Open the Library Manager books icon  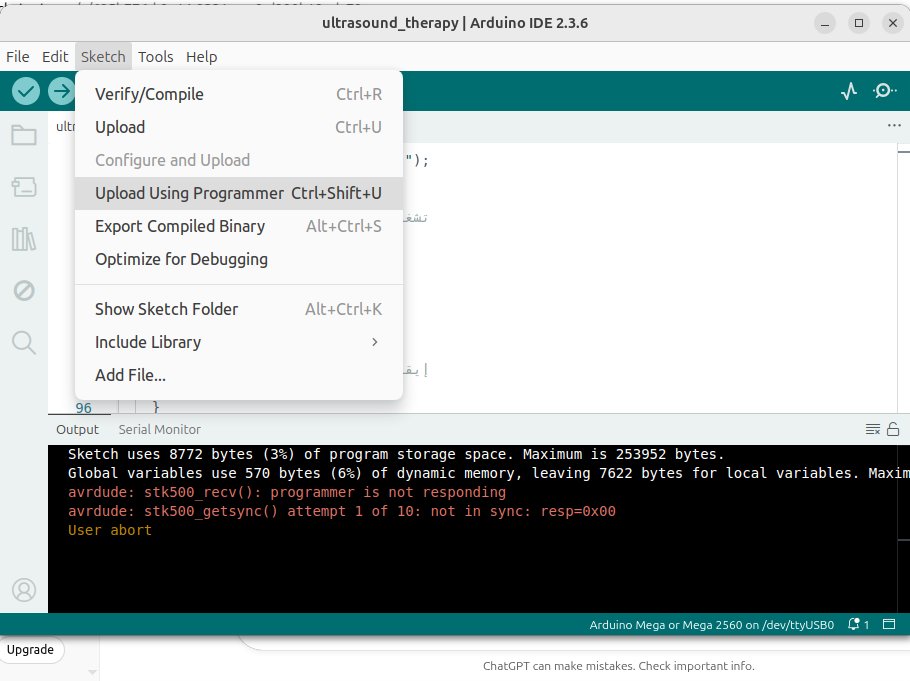coord(24,239)
